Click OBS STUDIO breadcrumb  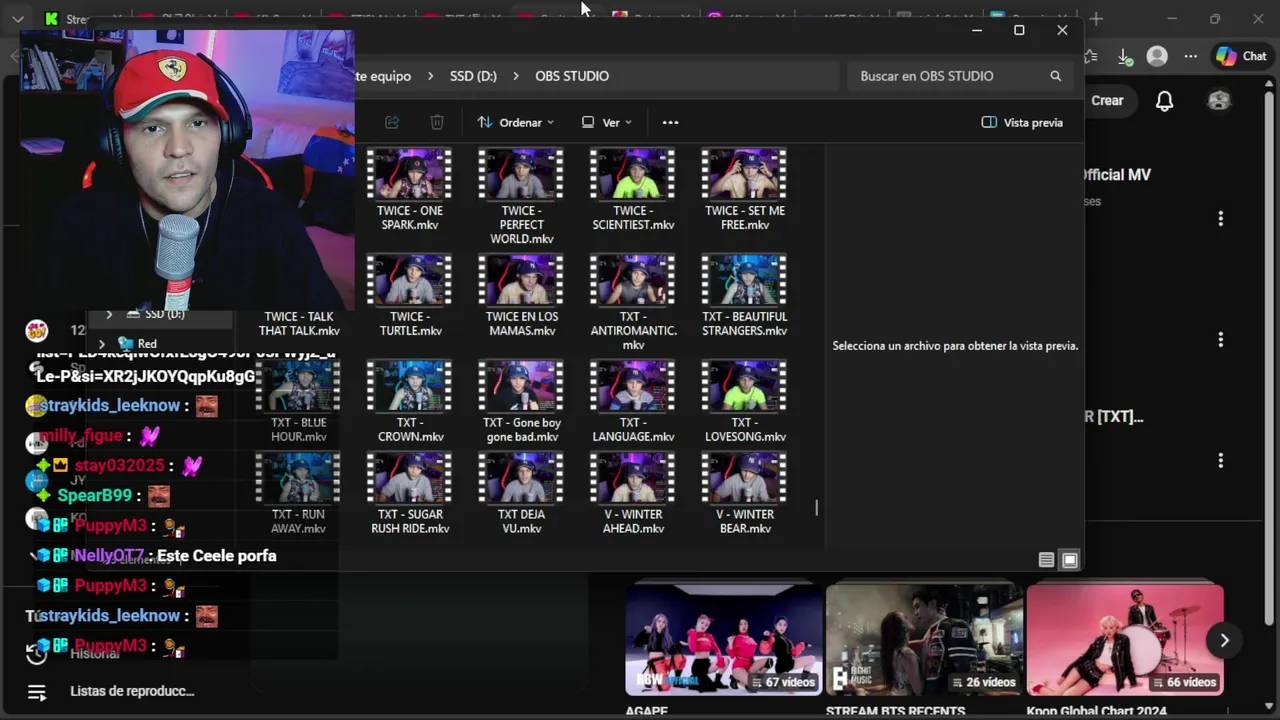pos(572,76)
